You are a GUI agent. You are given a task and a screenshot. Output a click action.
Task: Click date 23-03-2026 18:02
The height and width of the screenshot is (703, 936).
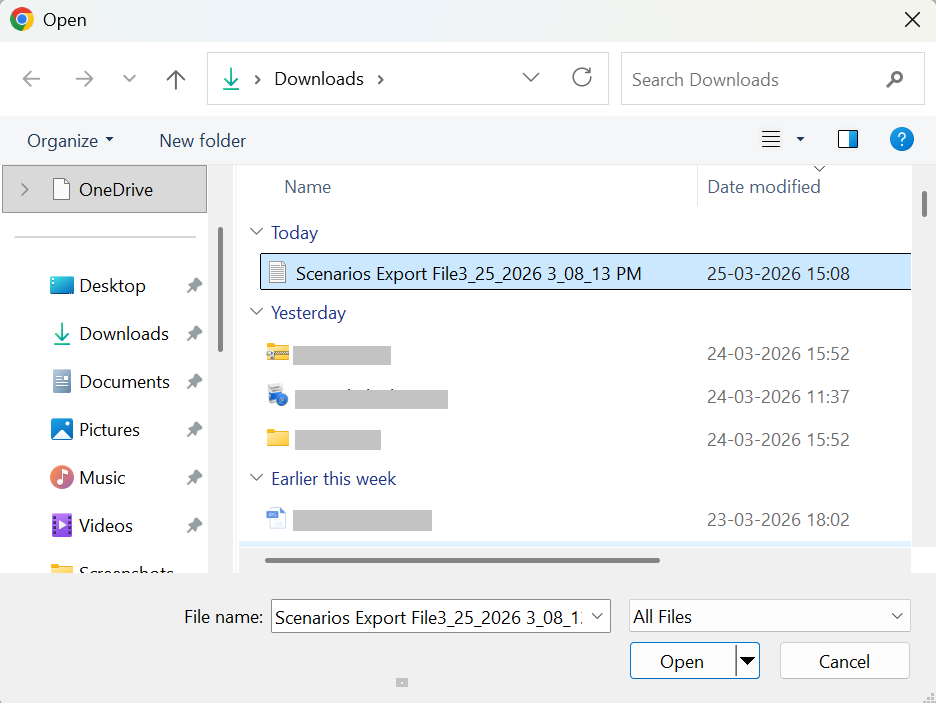pos(778,519)
